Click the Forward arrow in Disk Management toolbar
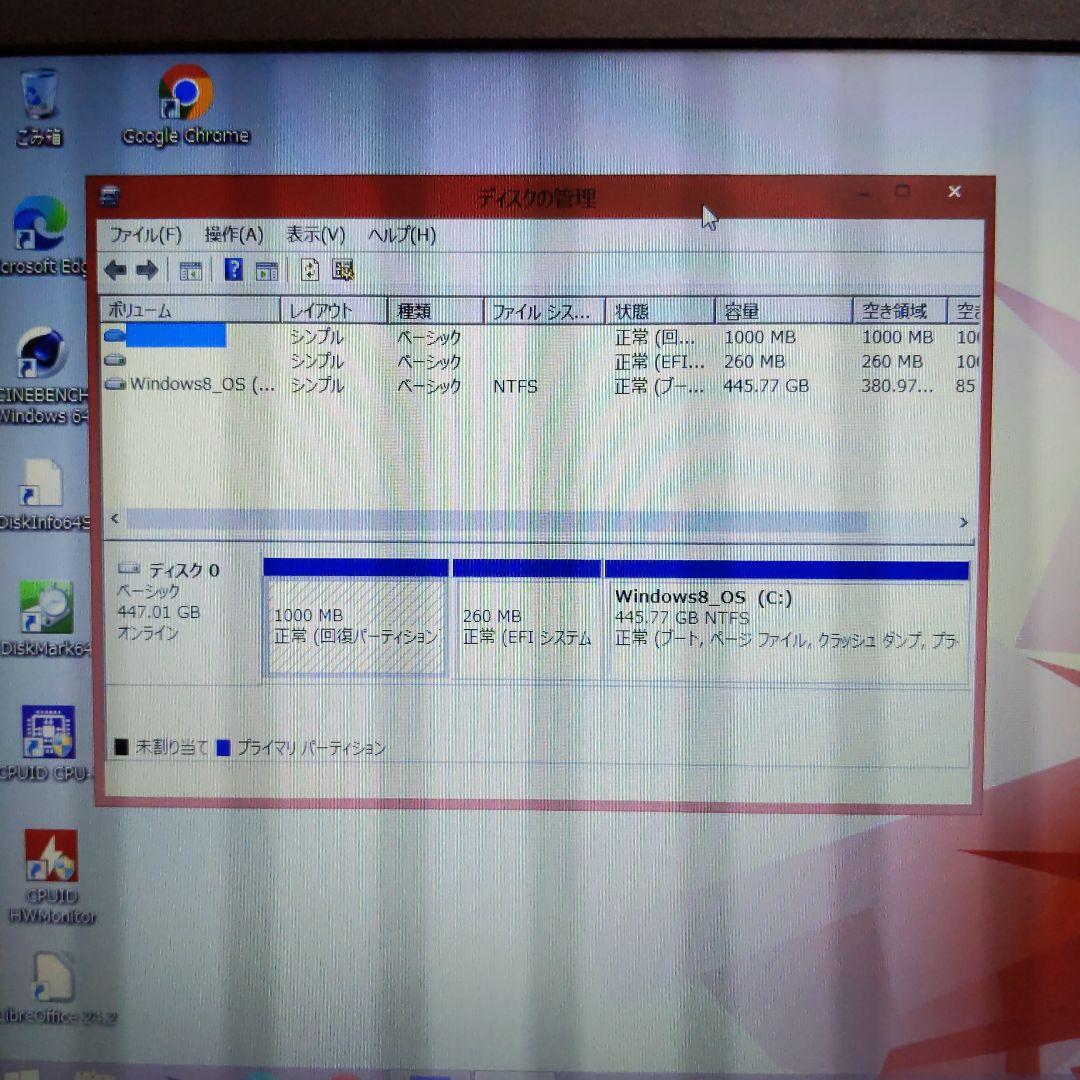This screenshot has height=1080, width=1080. (147, 270)
